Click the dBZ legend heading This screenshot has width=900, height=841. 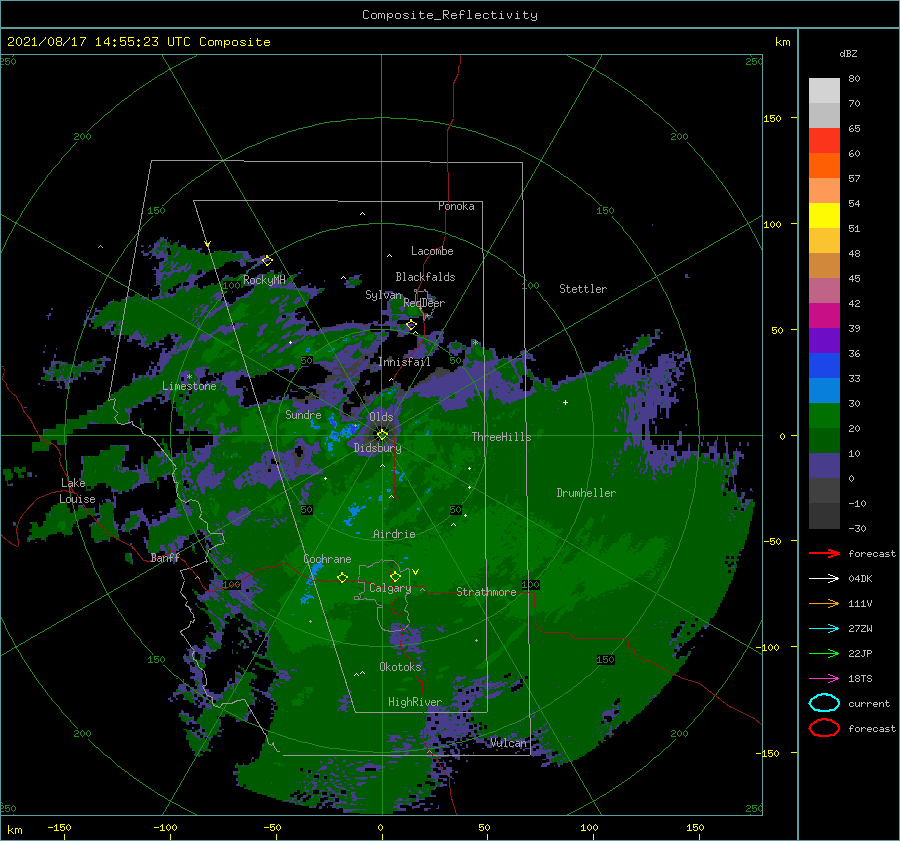tap(848, 53)
